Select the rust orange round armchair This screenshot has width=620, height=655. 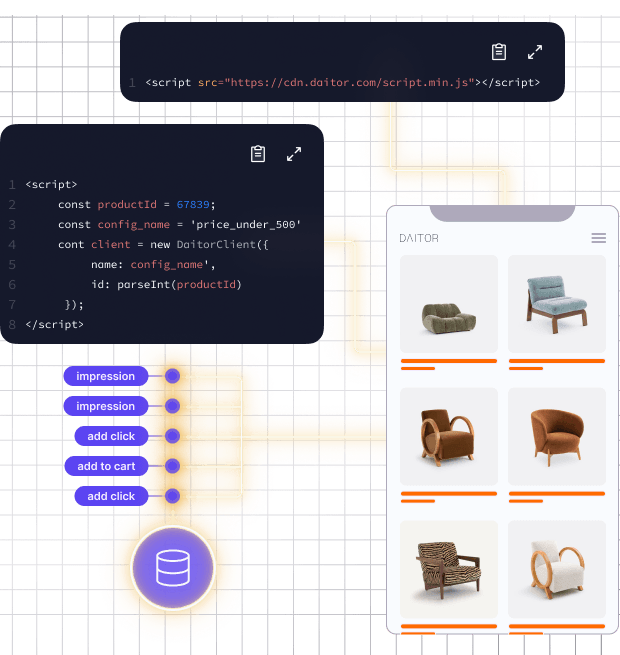(556, 437)
